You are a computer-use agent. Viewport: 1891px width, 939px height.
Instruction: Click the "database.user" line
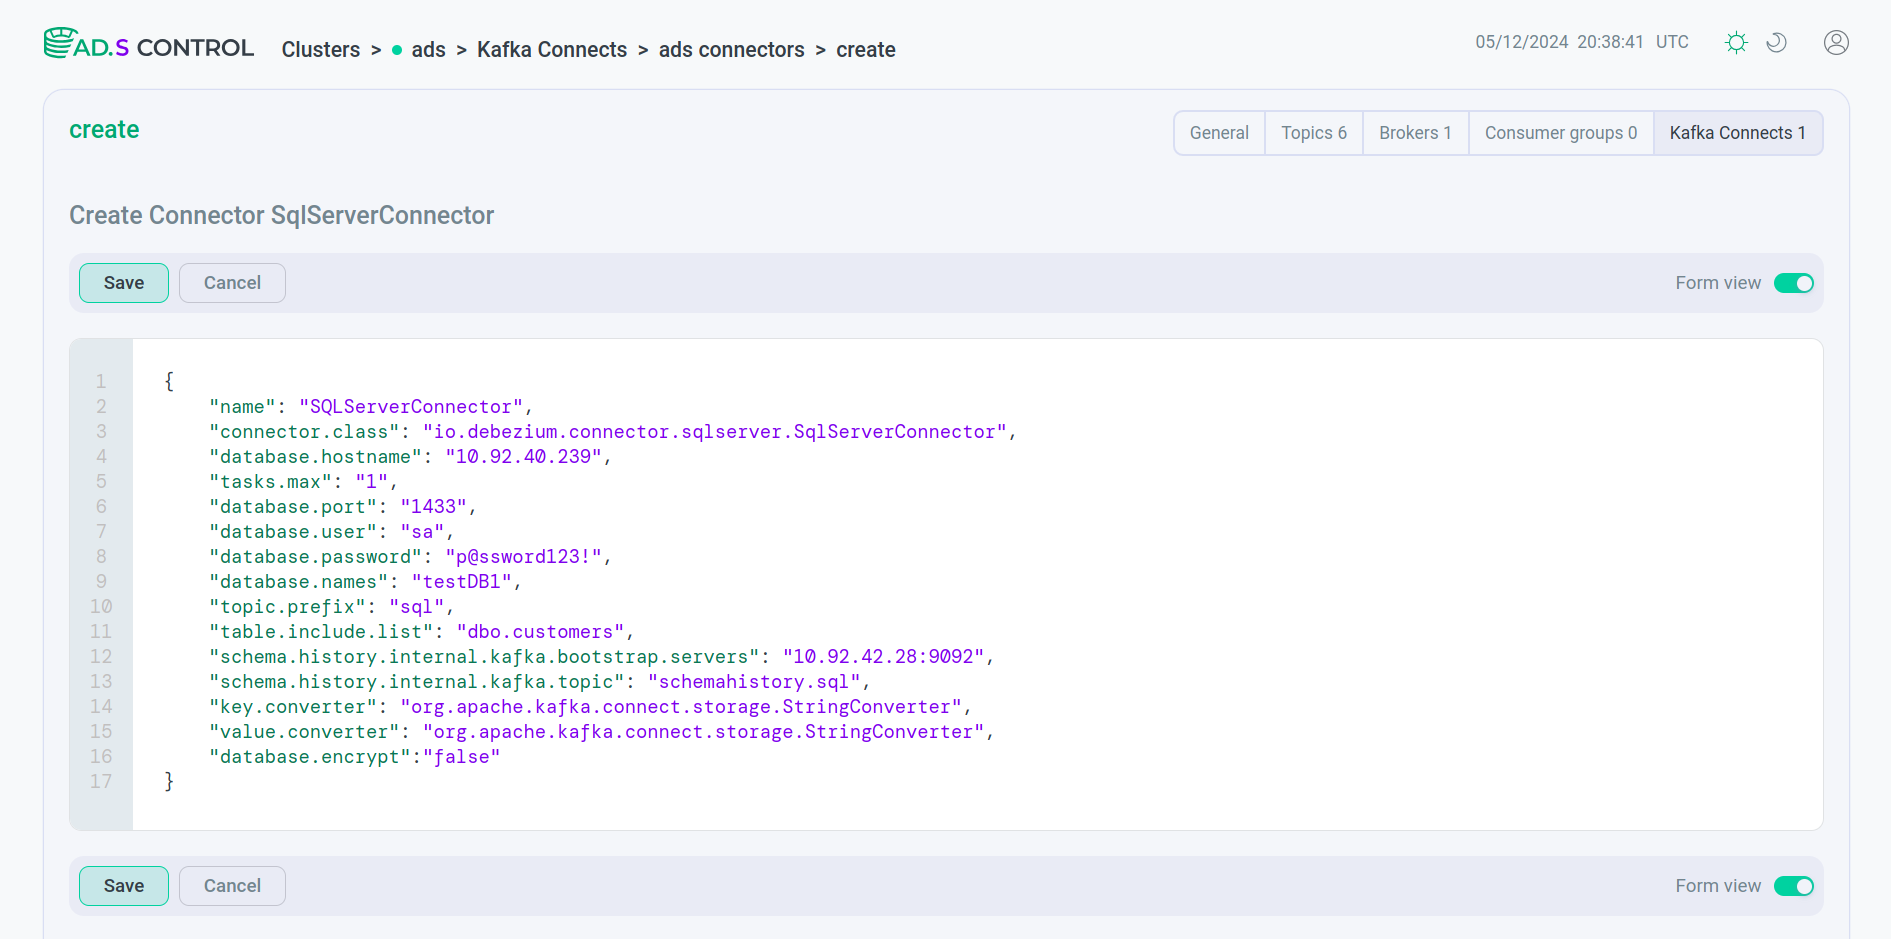tap(331, 532)
